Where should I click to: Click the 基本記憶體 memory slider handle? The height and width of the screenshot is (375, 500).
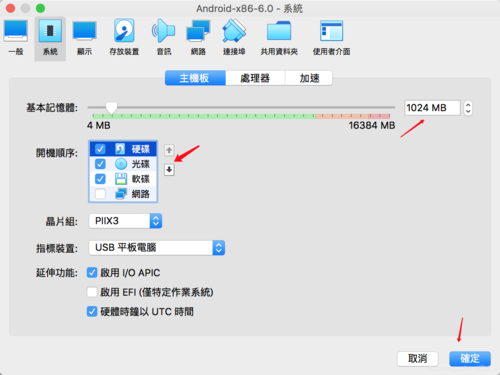pyautogui.click(x=111, y=108)
